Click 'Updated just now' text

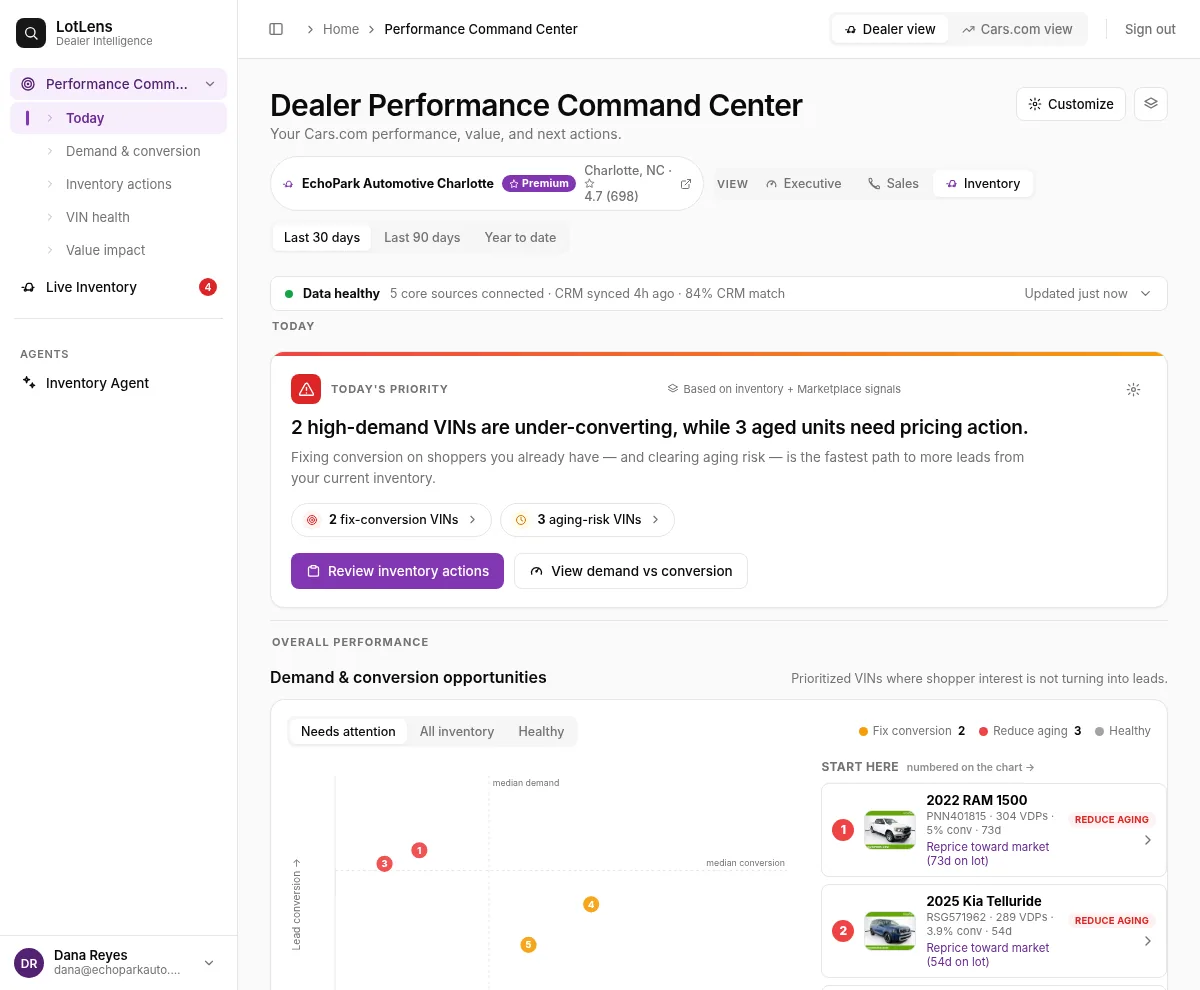tap(1076, 294)
